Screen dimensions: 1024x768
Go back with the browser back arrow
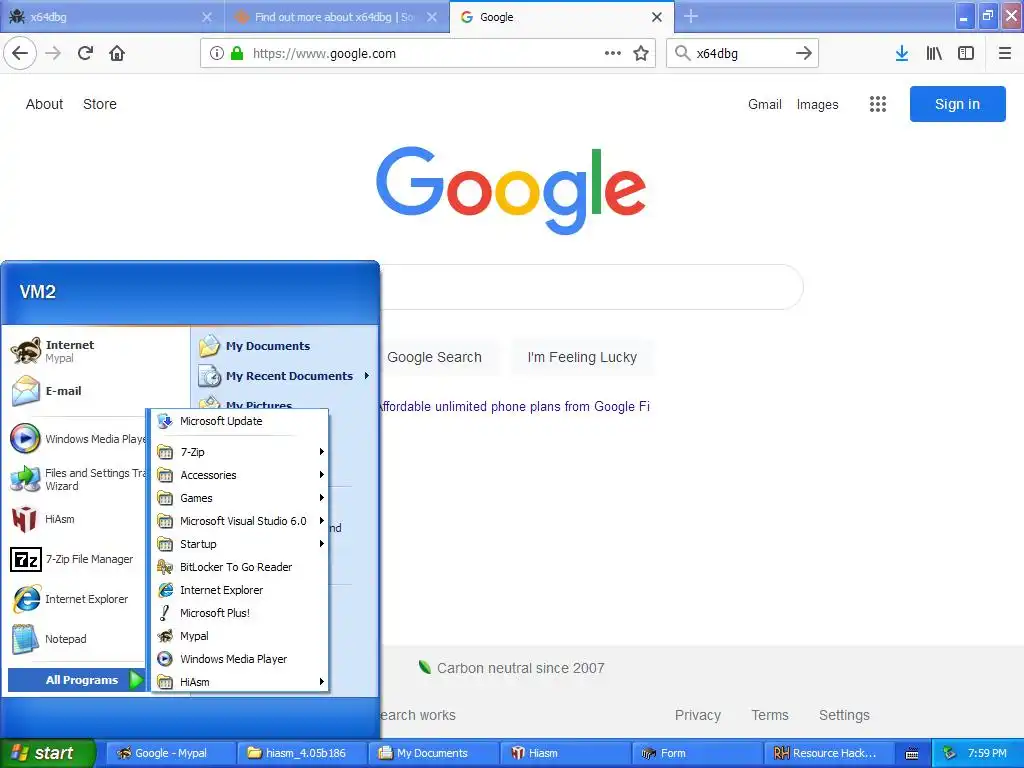click(x=20, y=54)
